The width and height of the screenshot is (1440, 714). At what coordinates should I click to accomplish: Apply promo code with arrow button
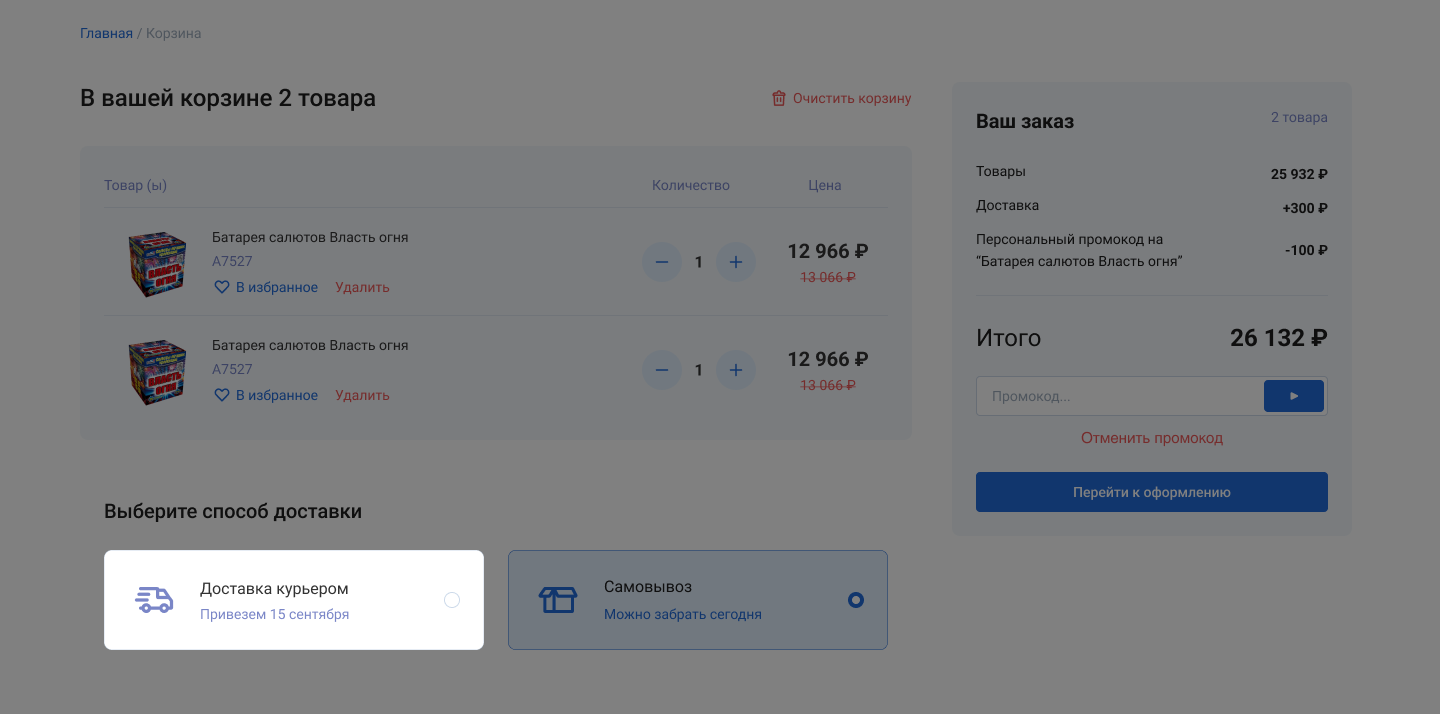tap(1293, 396)
